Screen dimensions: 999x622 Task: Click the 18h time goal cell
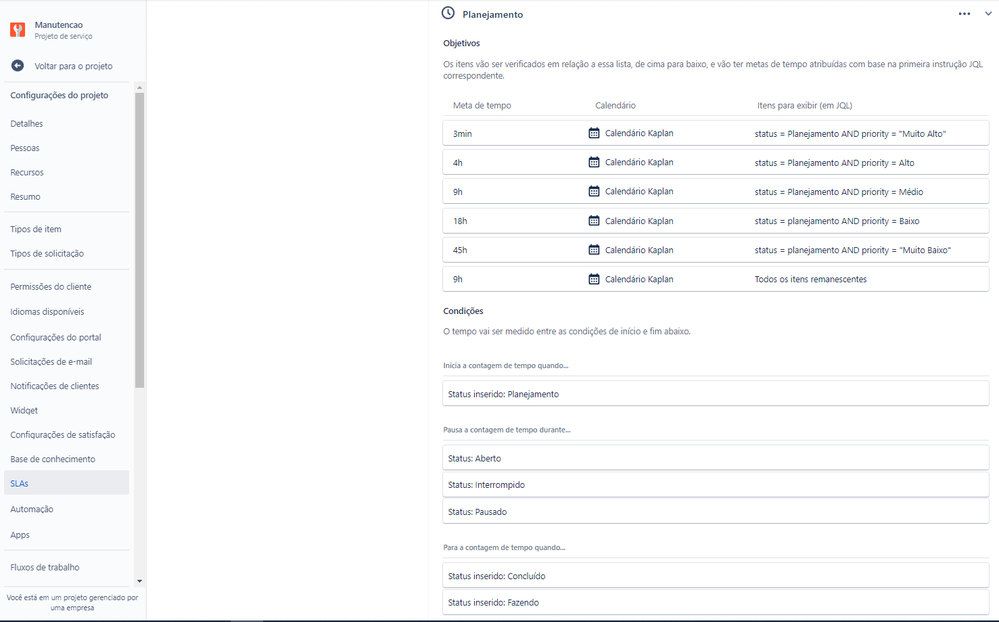[x=460, y=221]
